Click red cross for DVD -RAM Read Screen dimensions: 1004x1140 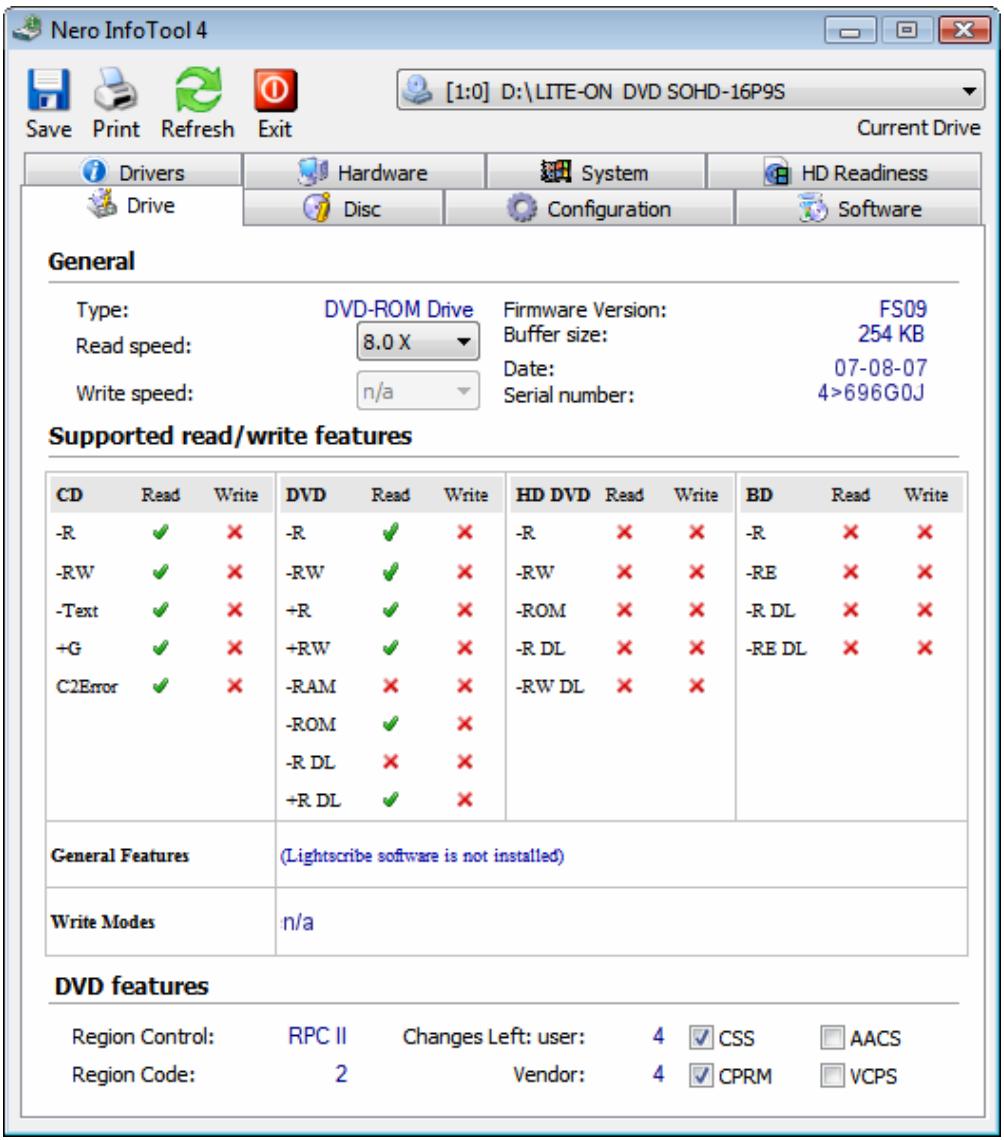(390, 686)
